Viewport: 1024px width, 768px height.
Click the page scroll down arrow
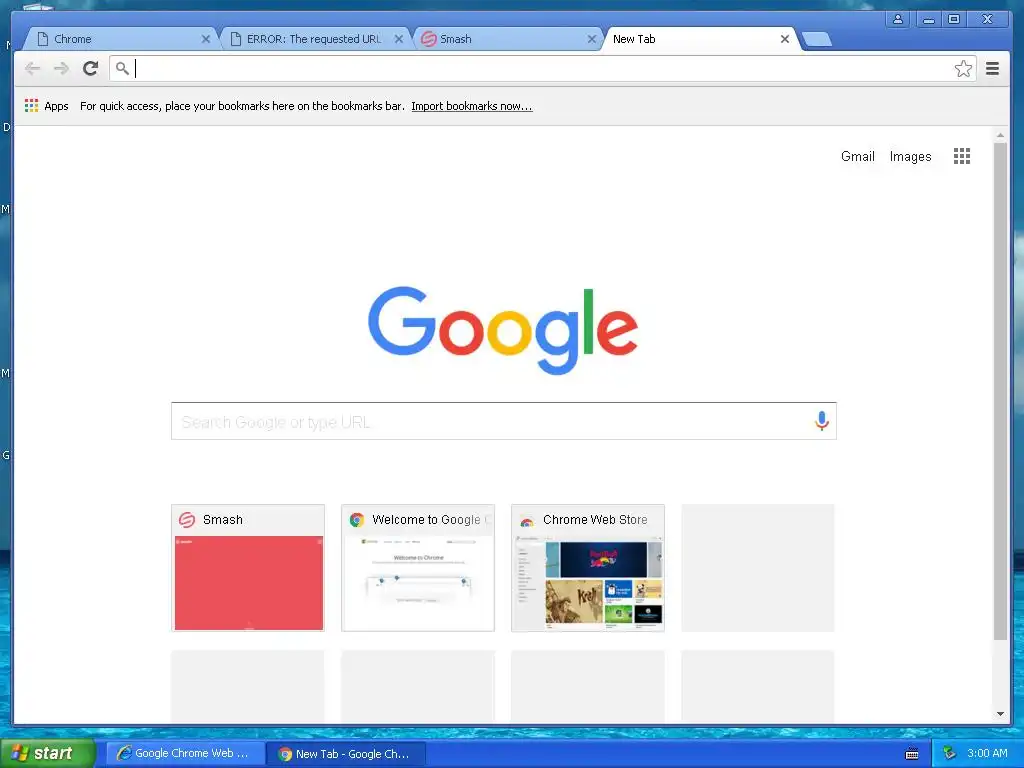[x=1000, y=714]
